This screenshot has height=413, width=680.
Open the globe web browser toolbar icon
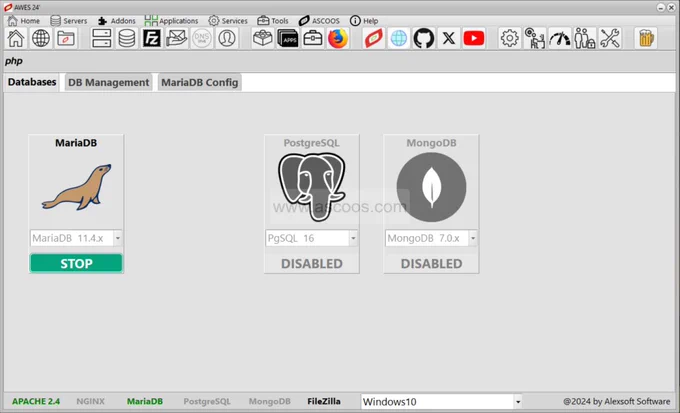[x=41, y=38]
